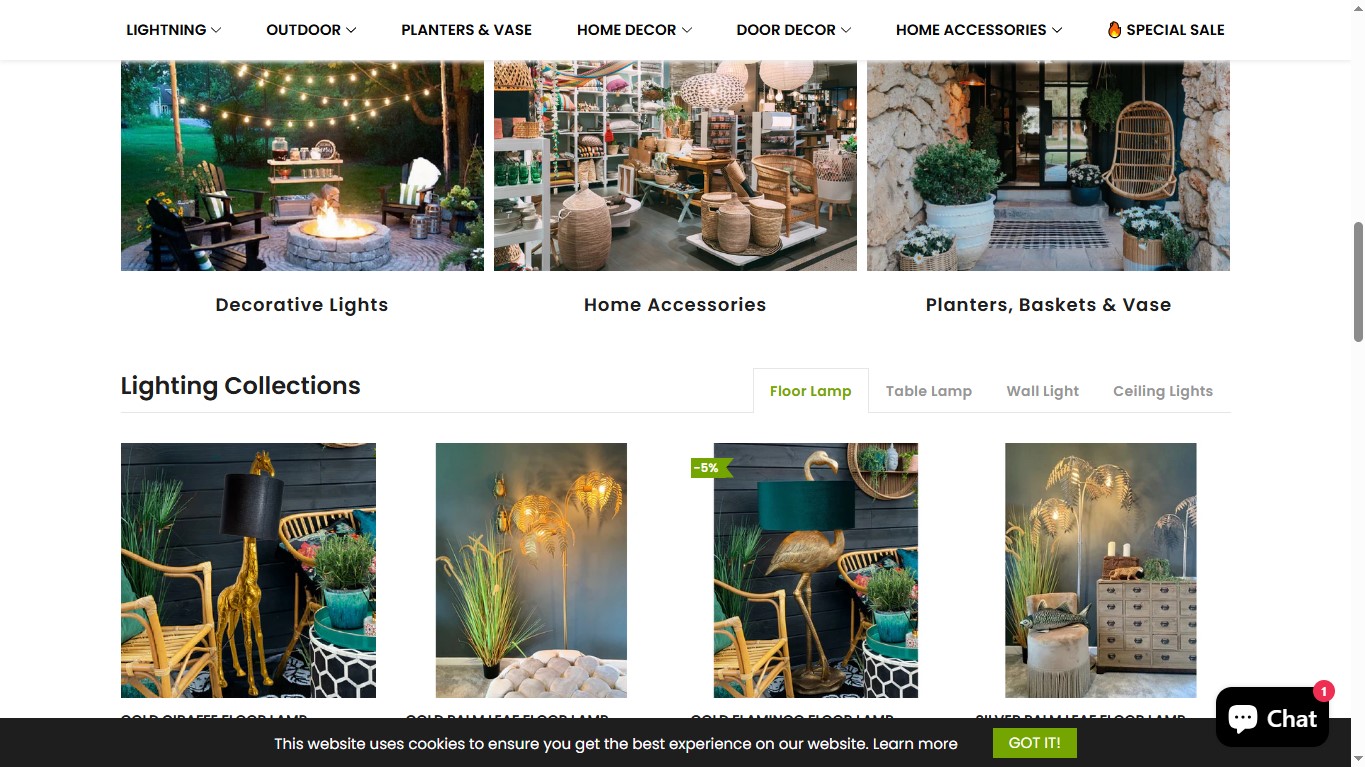This screenshot has height=767, width=1365.
Task: Select the Floor Lamp tab
Action: pyautogui.click(x=810, y=391)
